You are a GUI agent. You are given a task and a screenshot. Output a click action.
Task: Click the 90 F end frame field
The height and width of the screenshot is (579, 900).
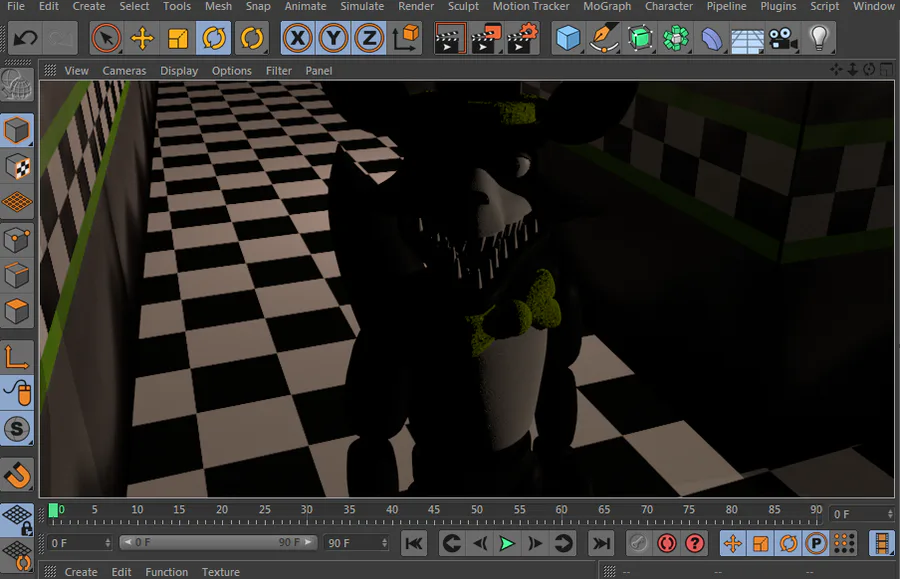click(x=356, y=543)
